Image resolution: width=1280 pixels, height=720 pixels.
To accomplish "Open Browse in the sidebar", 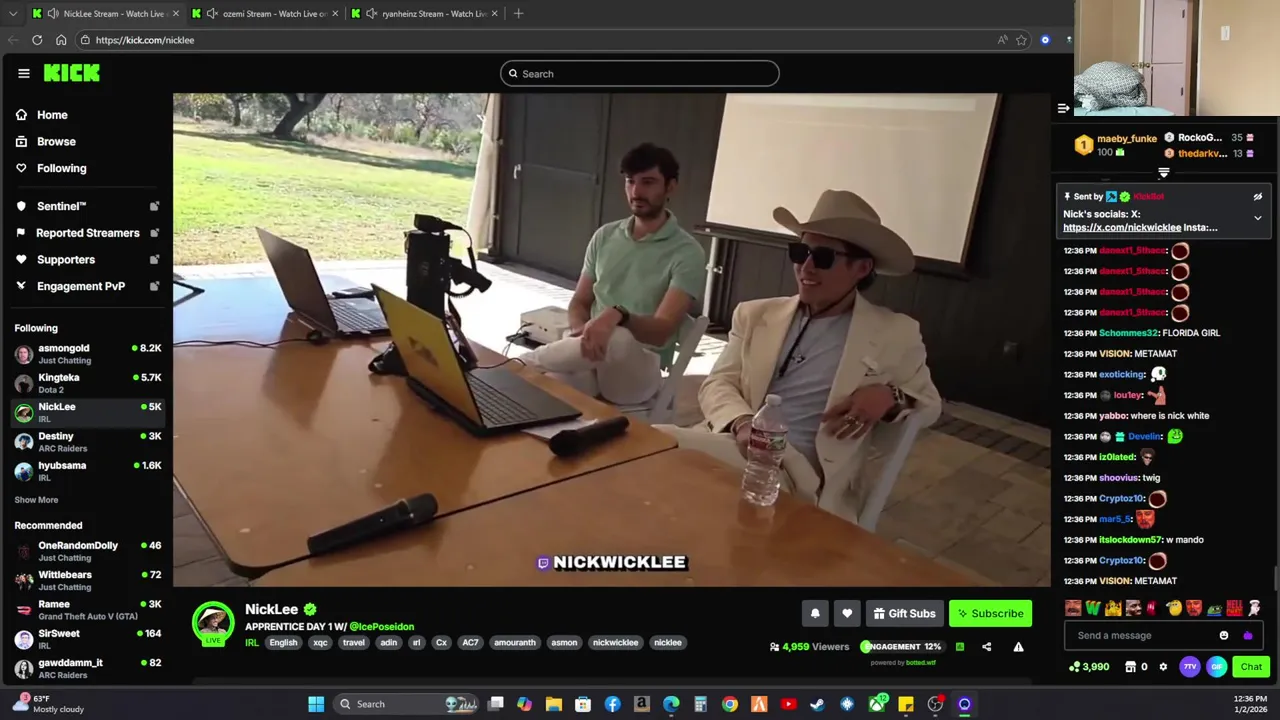I will click(56, 142).
